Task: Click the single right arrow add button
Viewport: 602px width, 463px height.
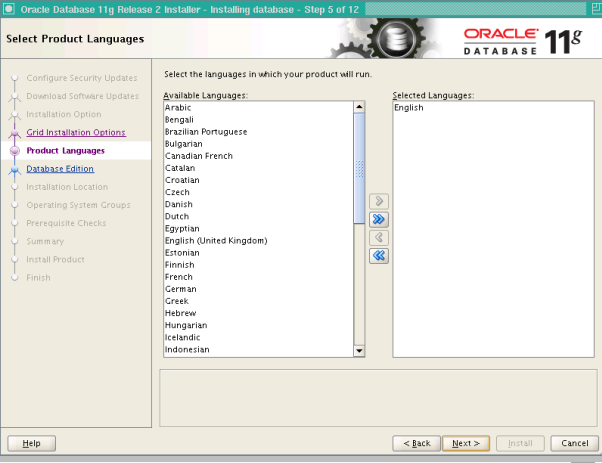Action: click(x=379, y=201)
